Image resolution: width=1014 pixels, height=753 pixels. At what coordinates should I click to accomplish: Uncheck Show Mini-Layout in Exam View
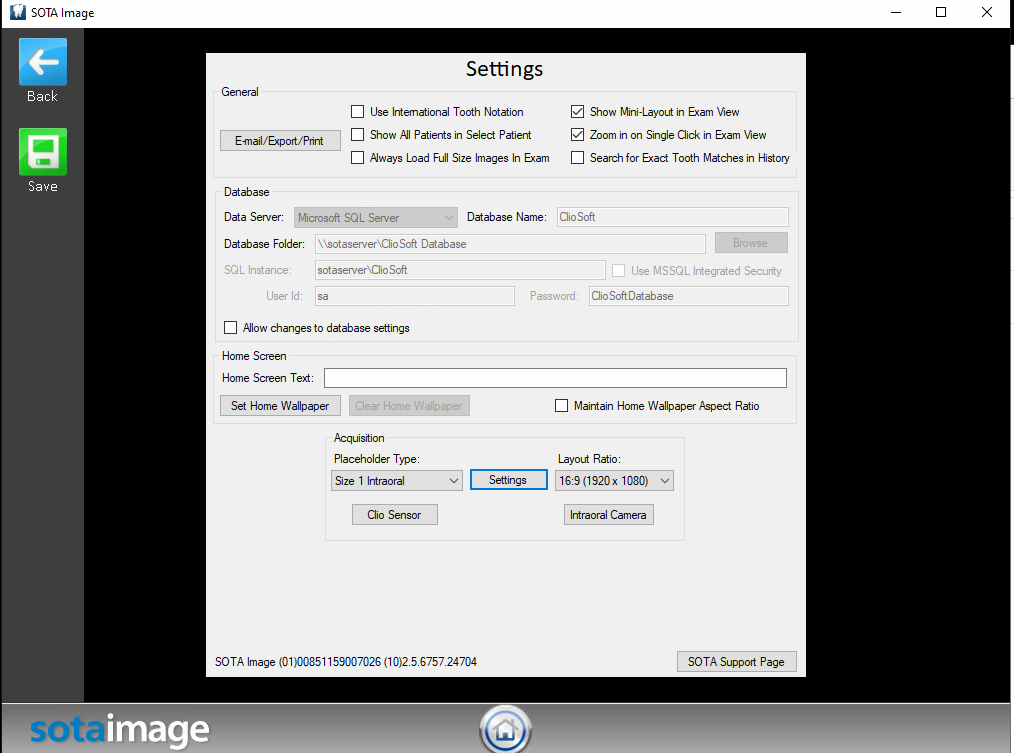[x=577, y=112]
